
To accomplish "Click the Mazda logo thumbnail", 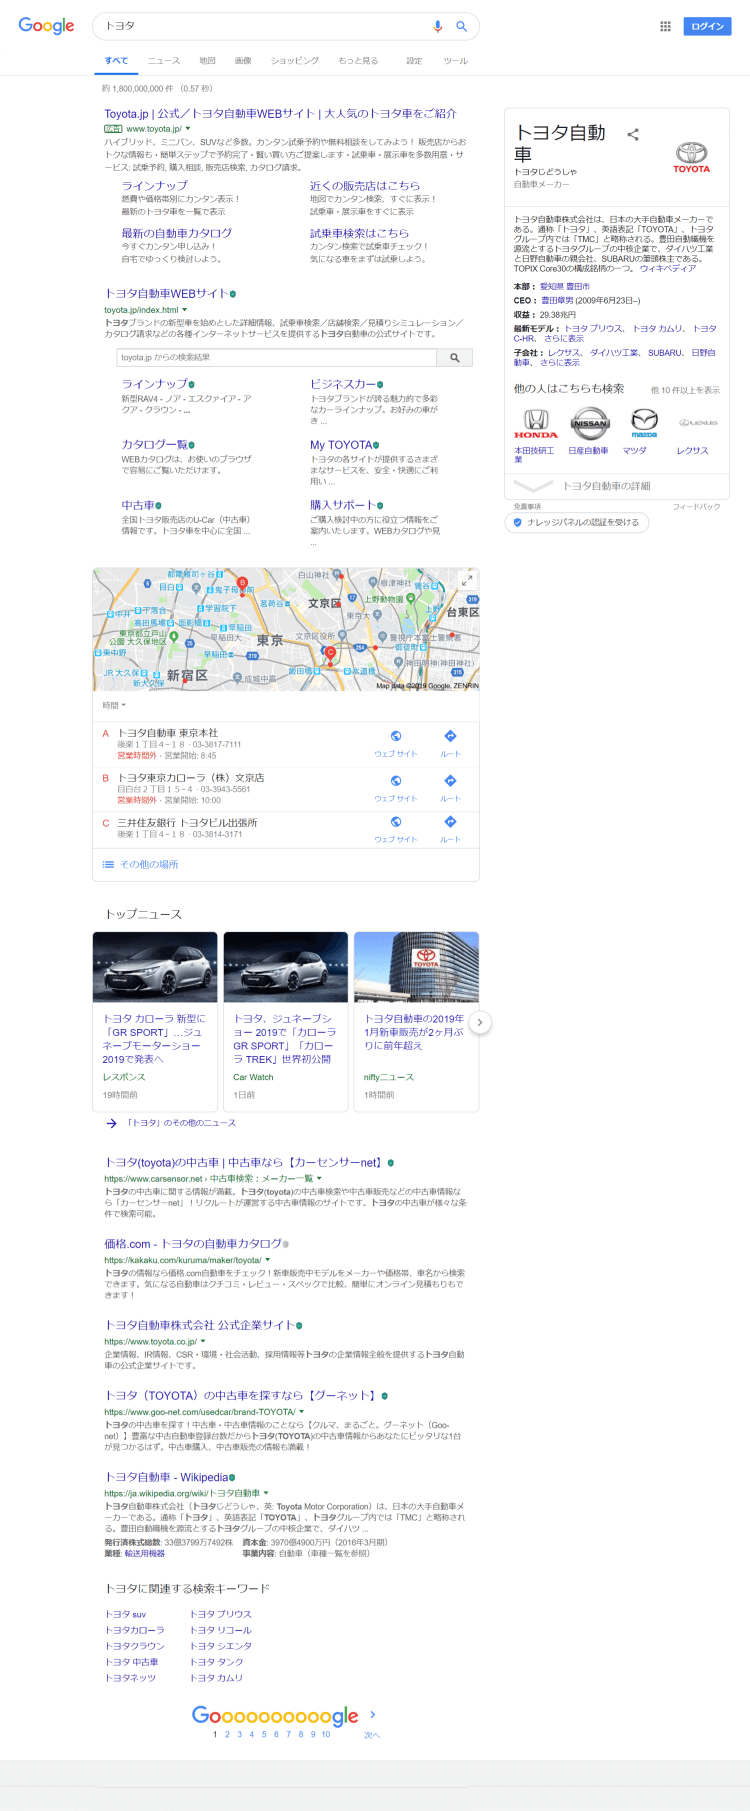I will [644, 424].
